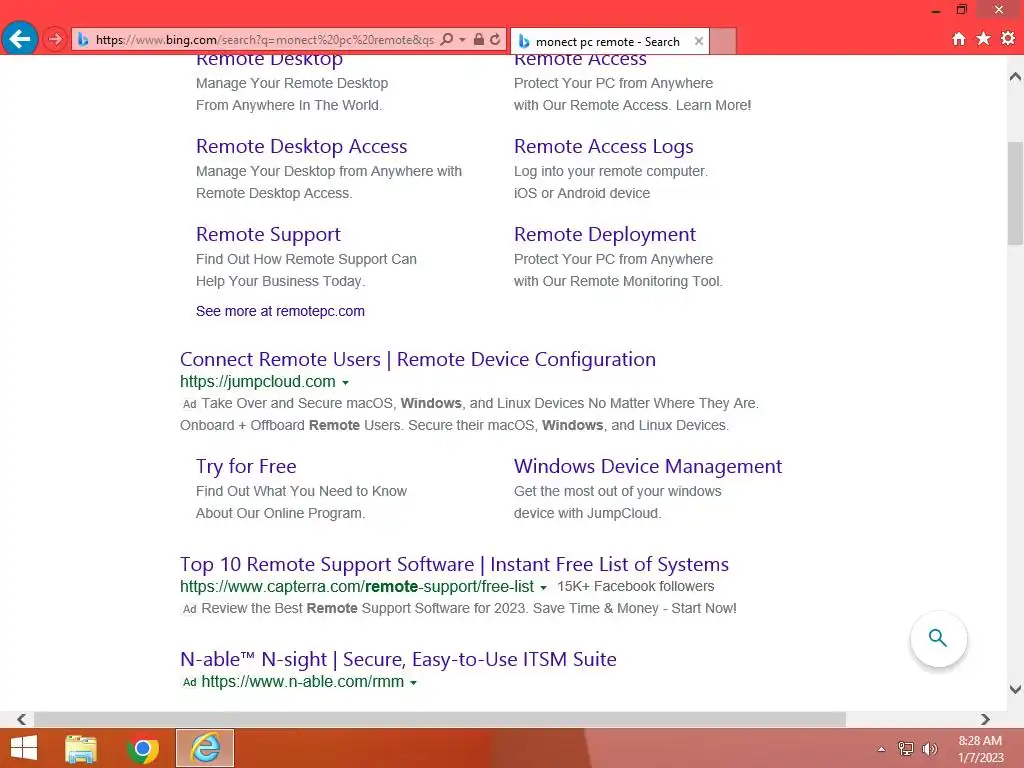This screenshot has width=1024, height=768.
Task: Open 'Connect Remote Users | Remote Device Configuration' result
Action: point(418,359)
